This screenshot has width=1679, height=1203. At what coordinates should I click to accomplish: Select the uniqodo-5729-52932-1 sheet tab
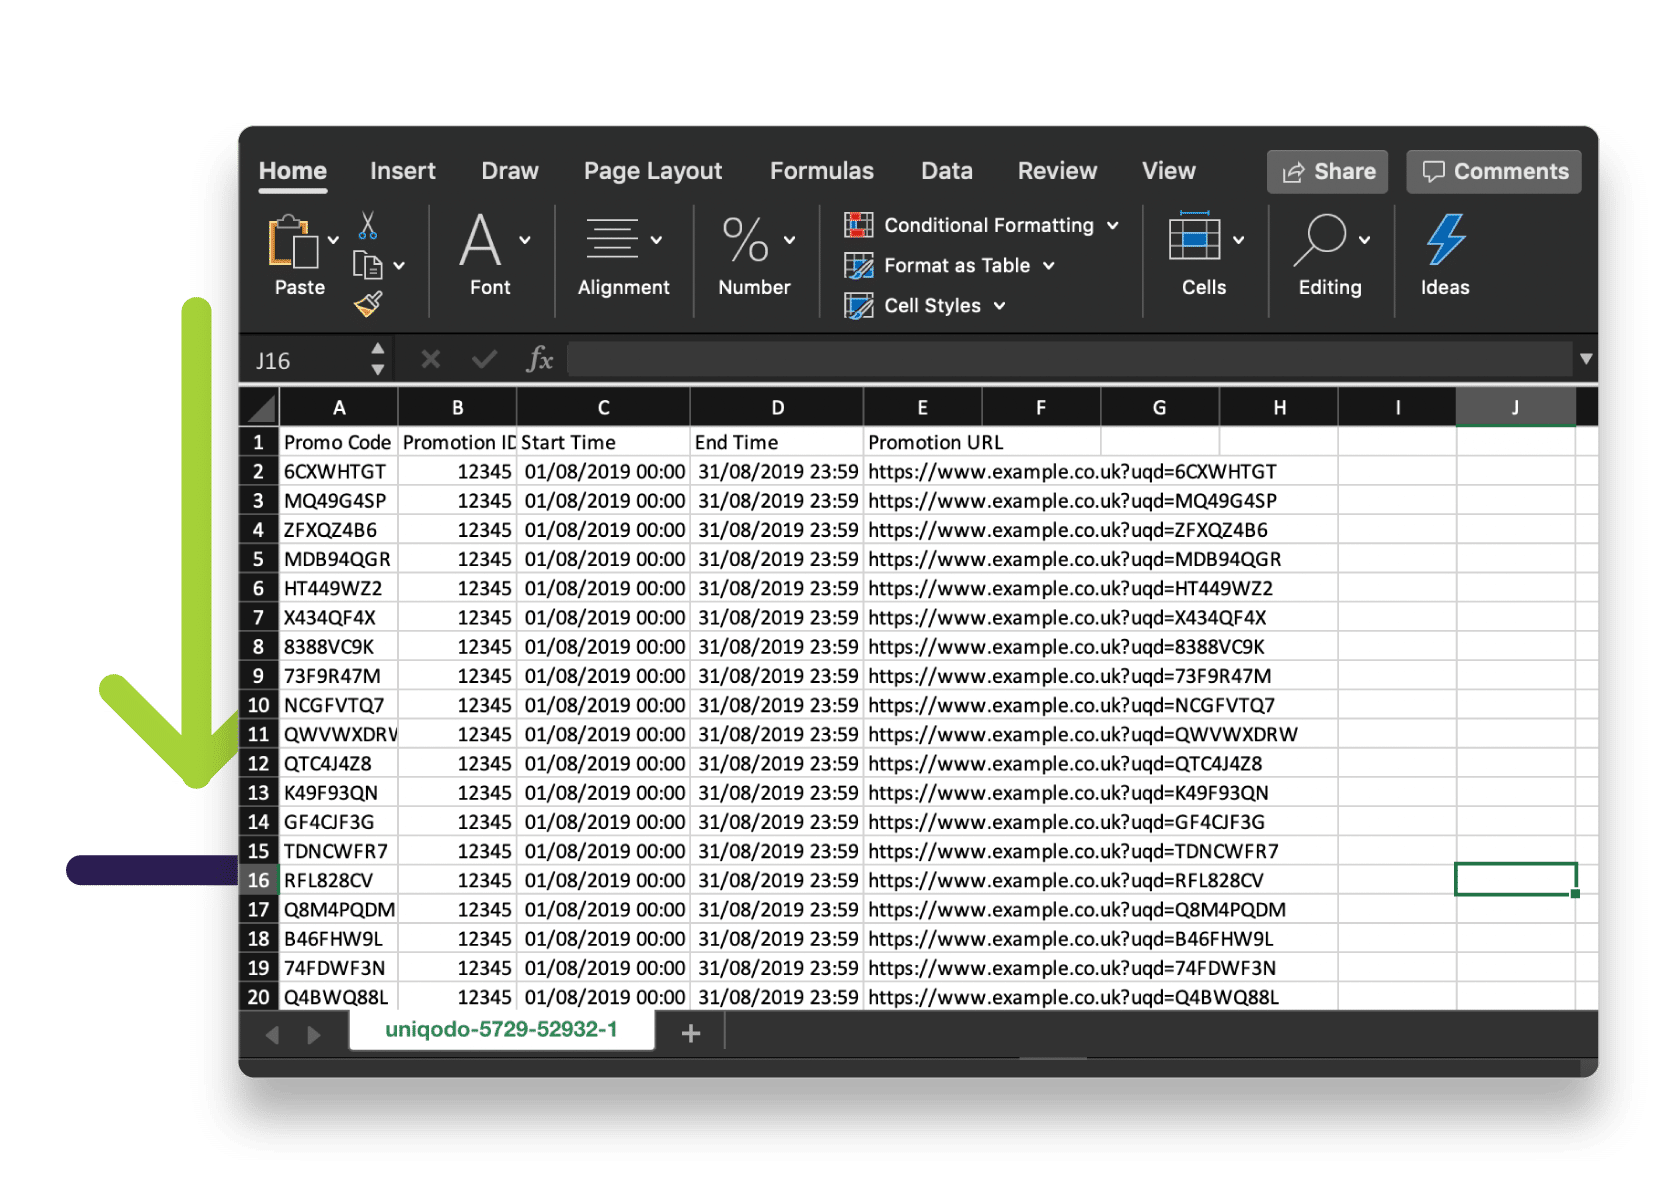[x=501, y=1030]
